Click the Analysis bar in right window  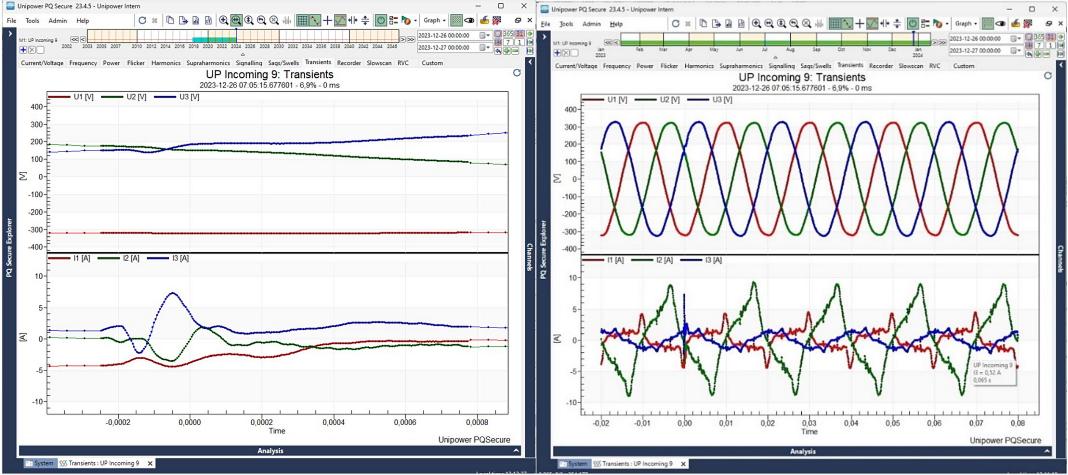802,450
